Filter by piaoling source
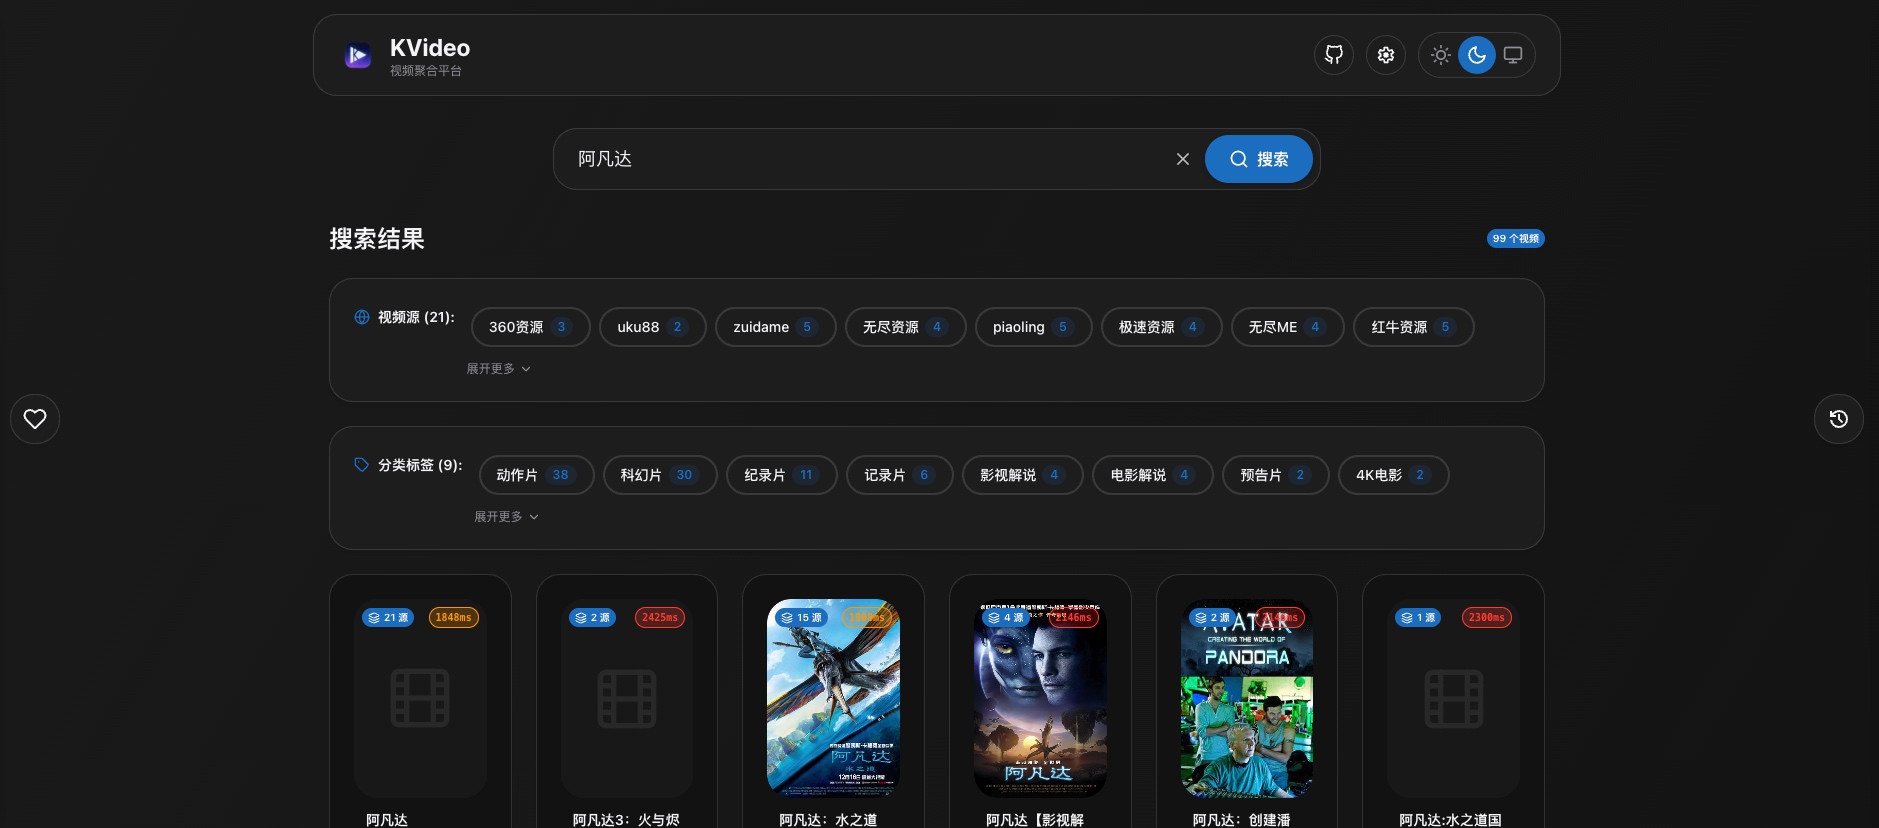The height and width of the screenshot is (828, 1879). point(1034,327)
